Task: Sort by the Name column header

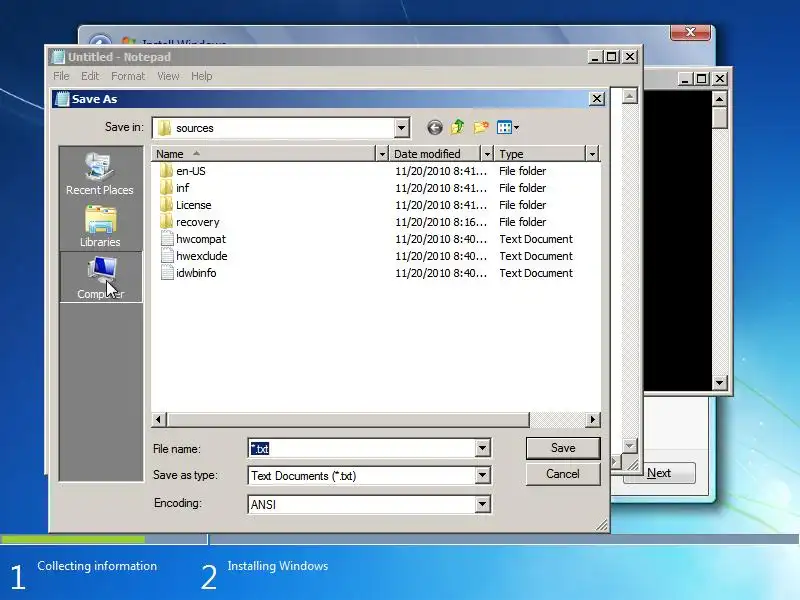Action: [263, 154]
